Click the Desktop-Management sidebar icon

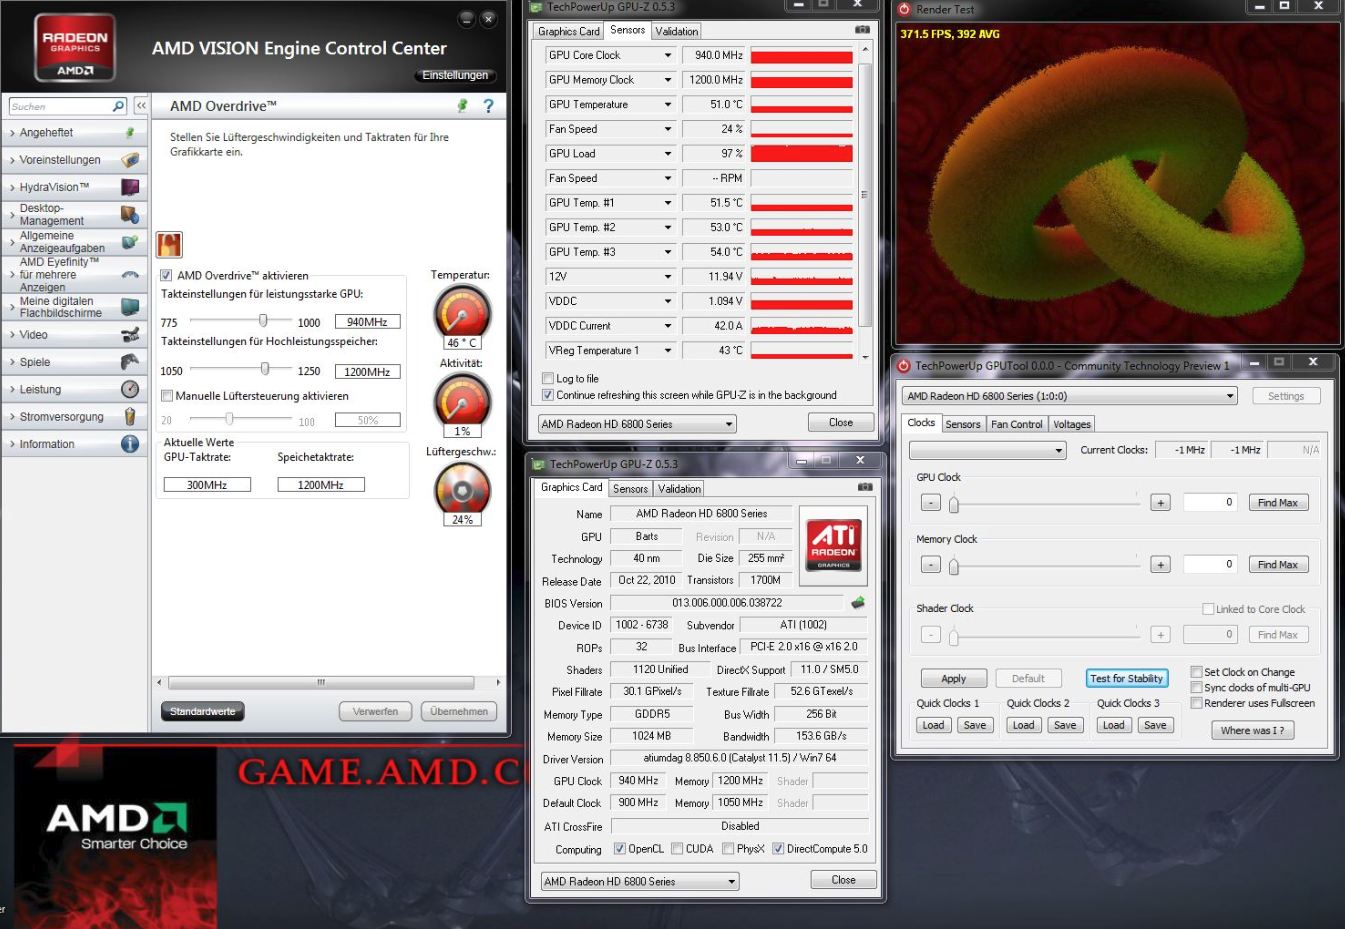pyautogui.click(x=130, y=214)
